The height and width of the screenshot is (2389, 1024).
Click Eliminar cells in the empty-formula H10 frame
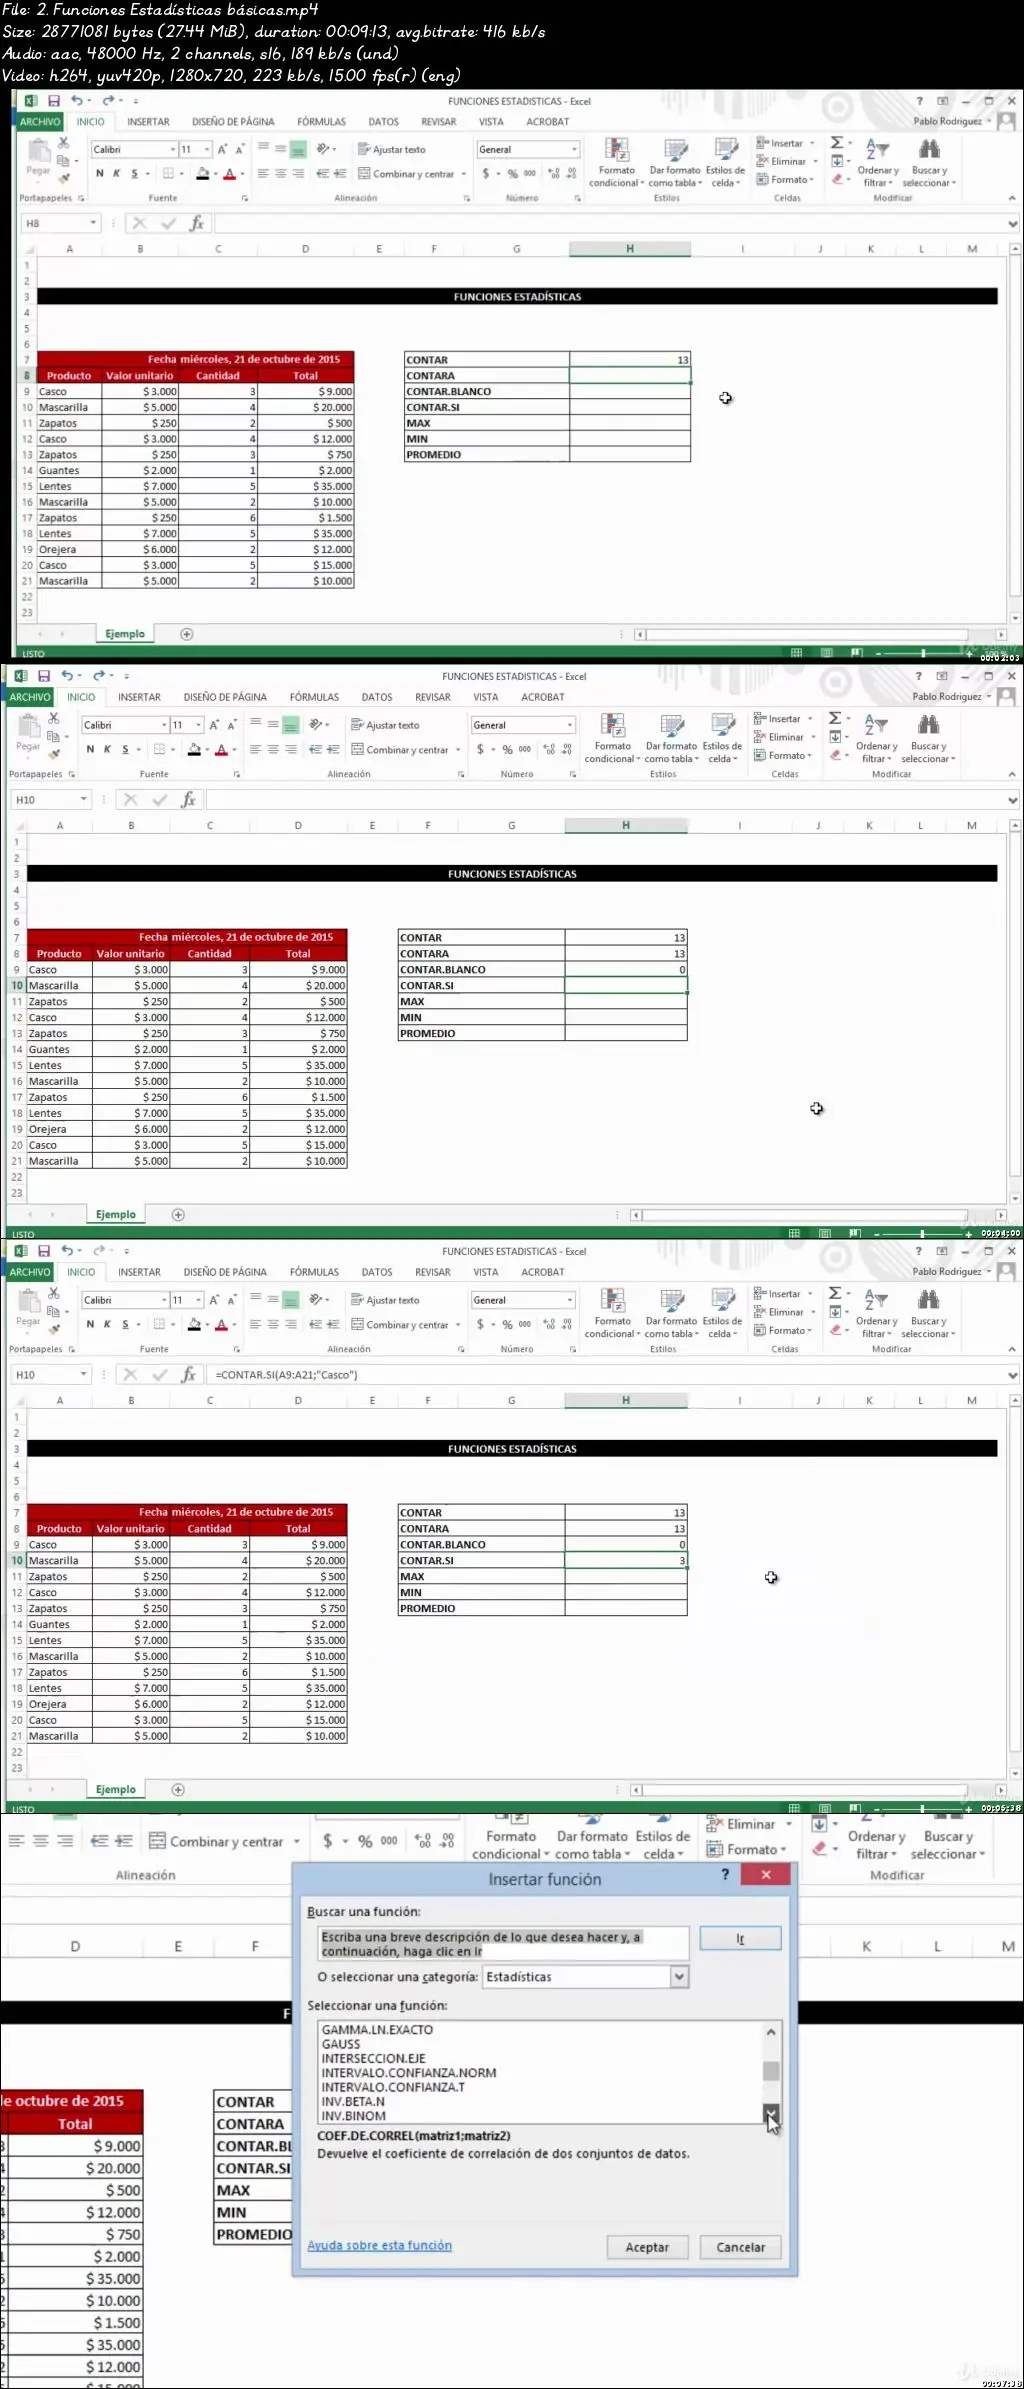779,737
